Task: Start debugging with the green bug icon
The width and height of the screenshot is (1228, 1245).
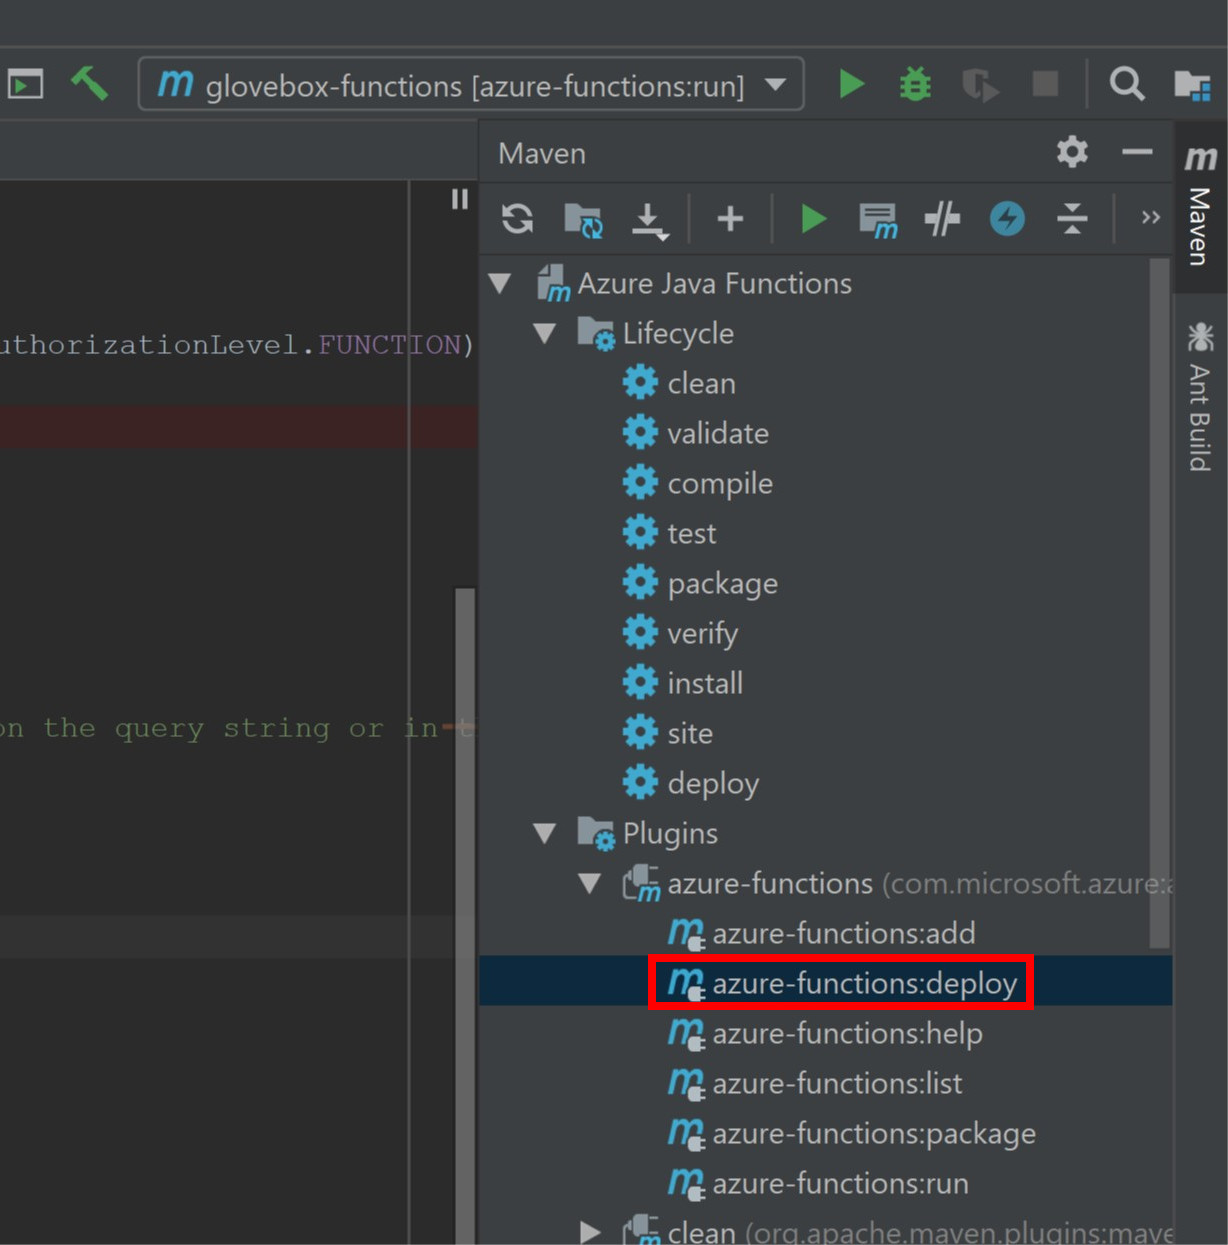Action: (x=915, y=84)
